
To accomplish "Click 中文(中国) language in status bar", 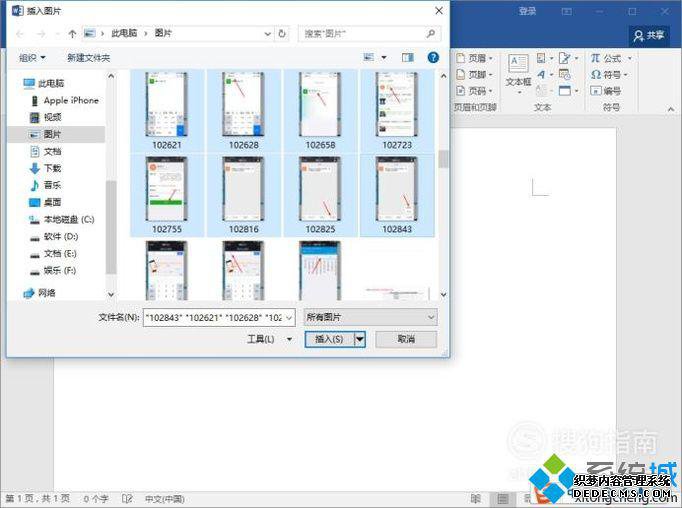I will pyautogui.click(x=164, y=498).
